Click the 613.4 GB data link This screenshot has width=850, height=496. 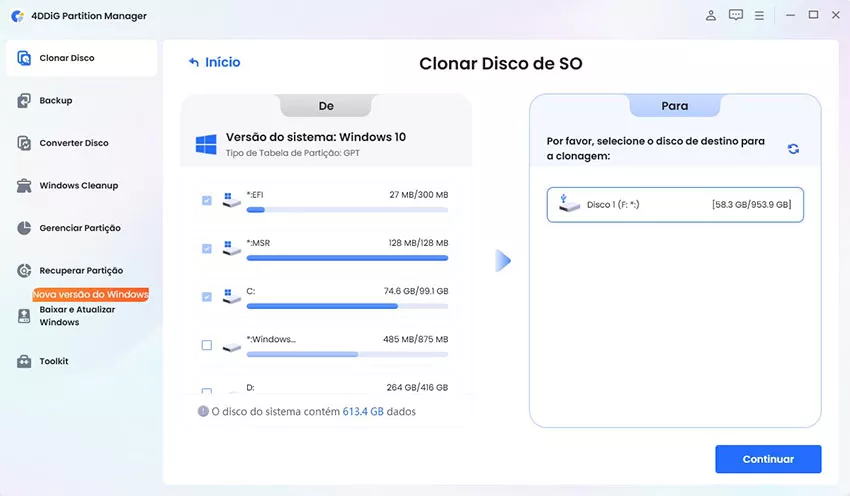(363, 411)
